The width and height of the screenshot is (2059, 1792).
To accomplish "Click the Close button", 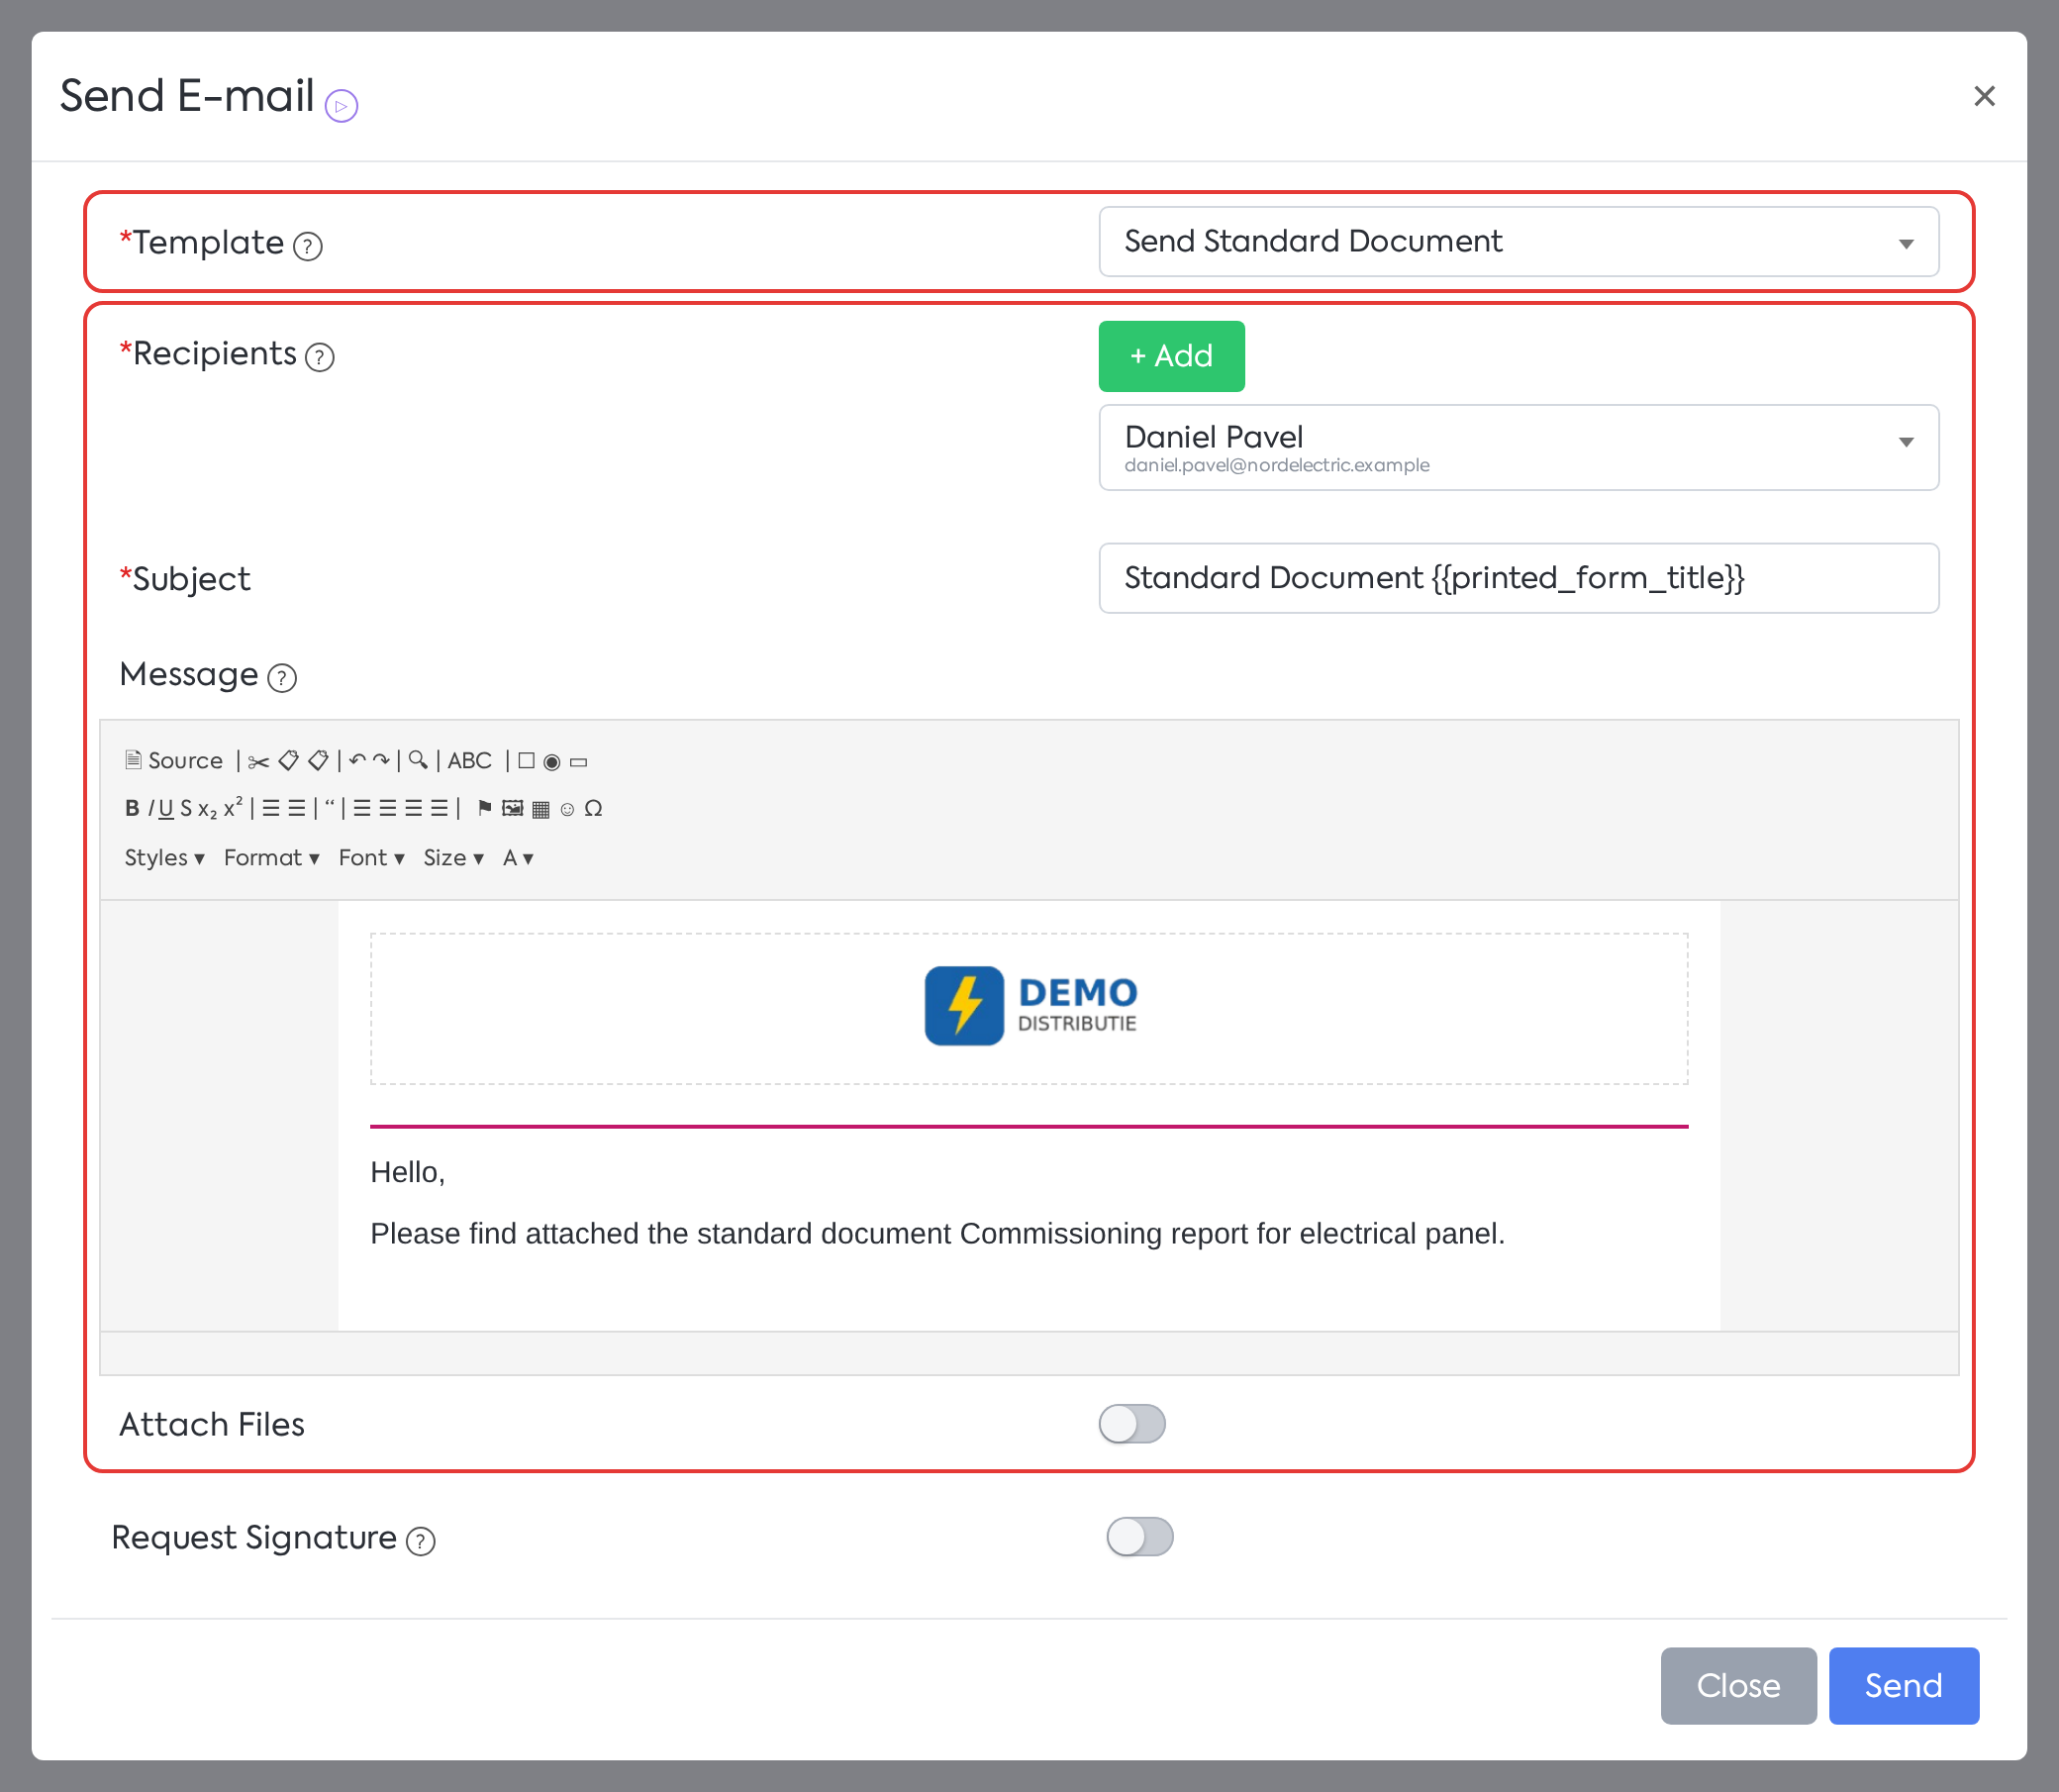I will tap(1738, 1686).
